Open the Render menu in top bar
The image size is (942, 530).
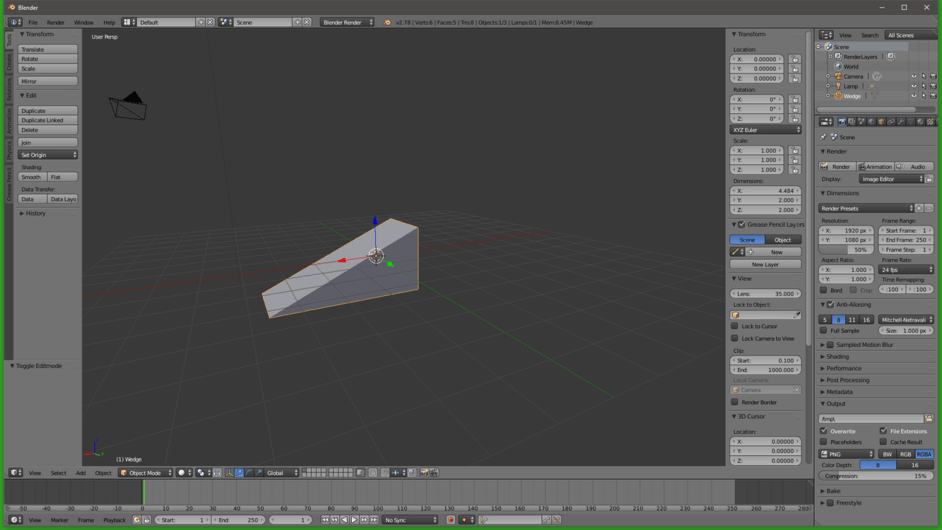pos(55,22)
